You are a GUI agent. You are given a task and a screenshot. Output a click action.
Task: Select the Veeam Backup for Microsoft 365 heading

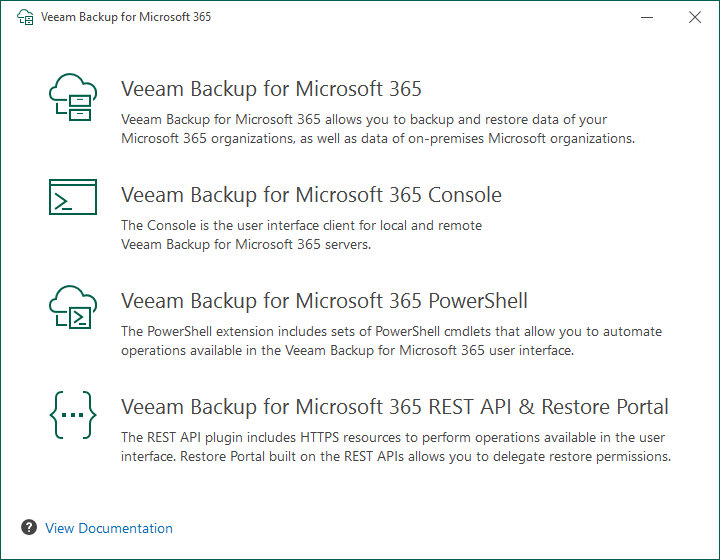click(271, 89)
